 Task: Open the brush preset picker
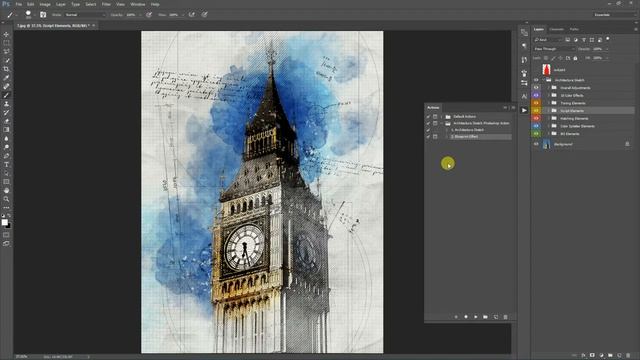(30, 15)
